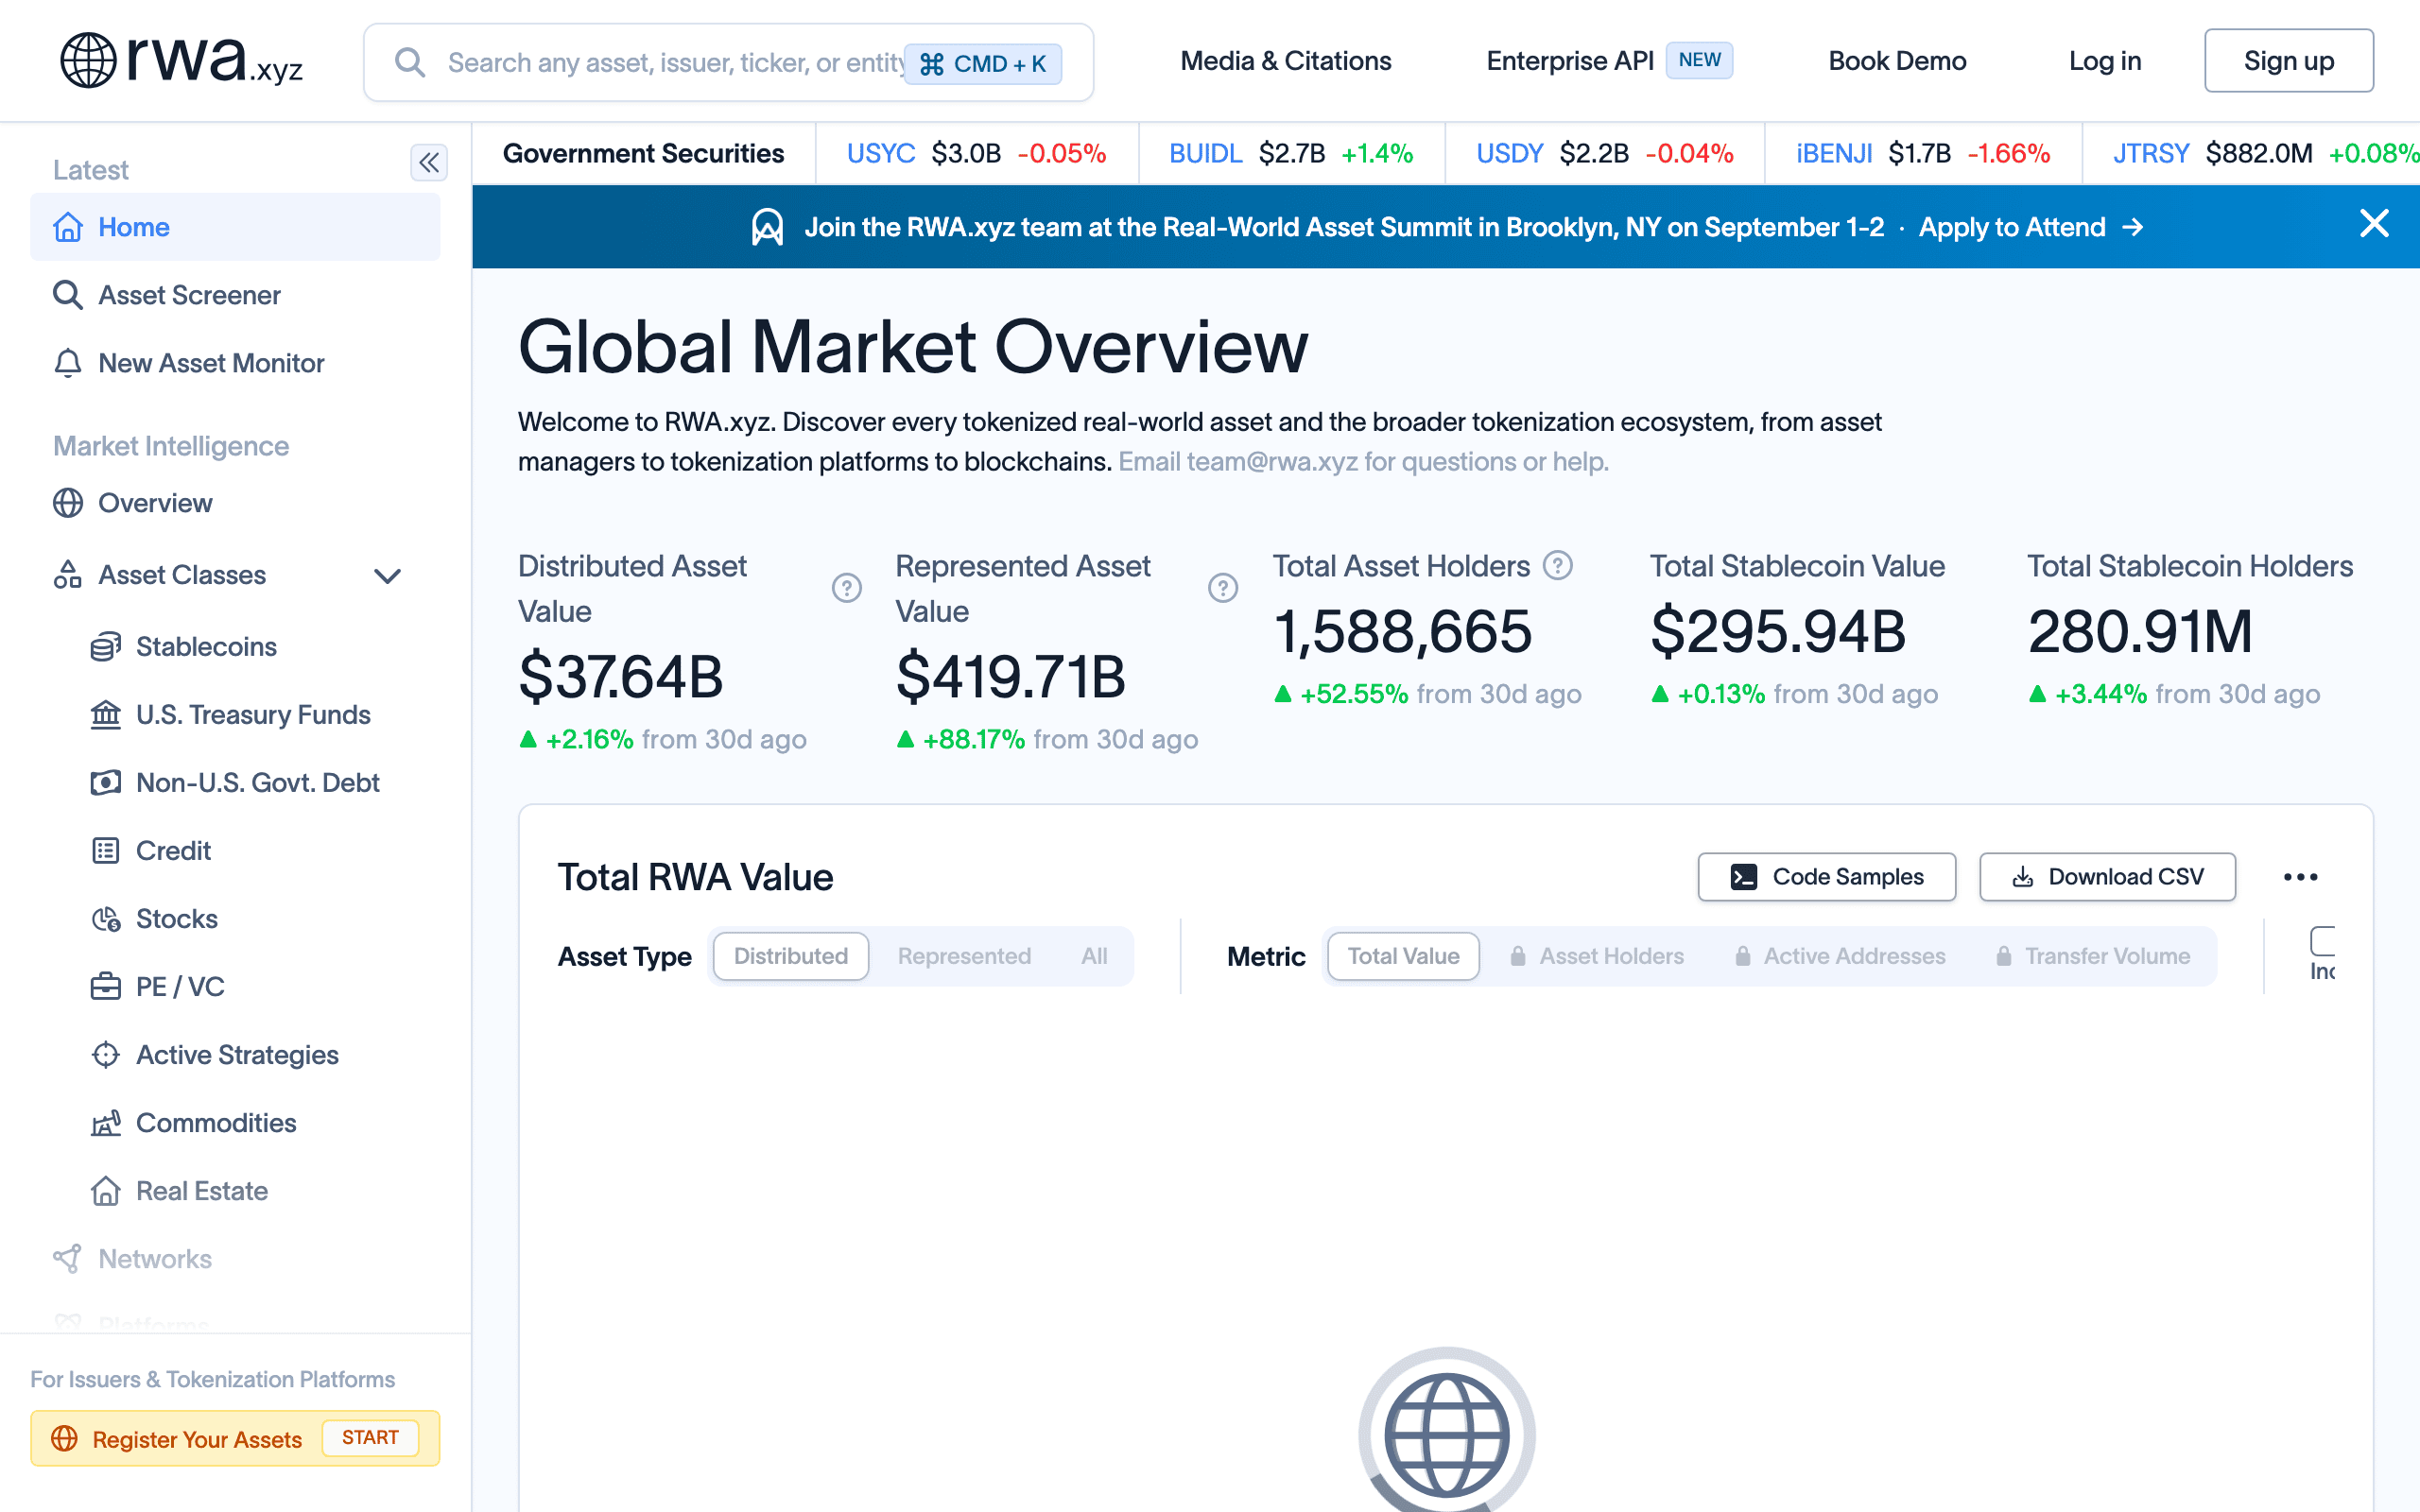Screen dimensions: 2420x1512
Task: Open New Asset Monitor in sidebar
Action: [235, 363]
